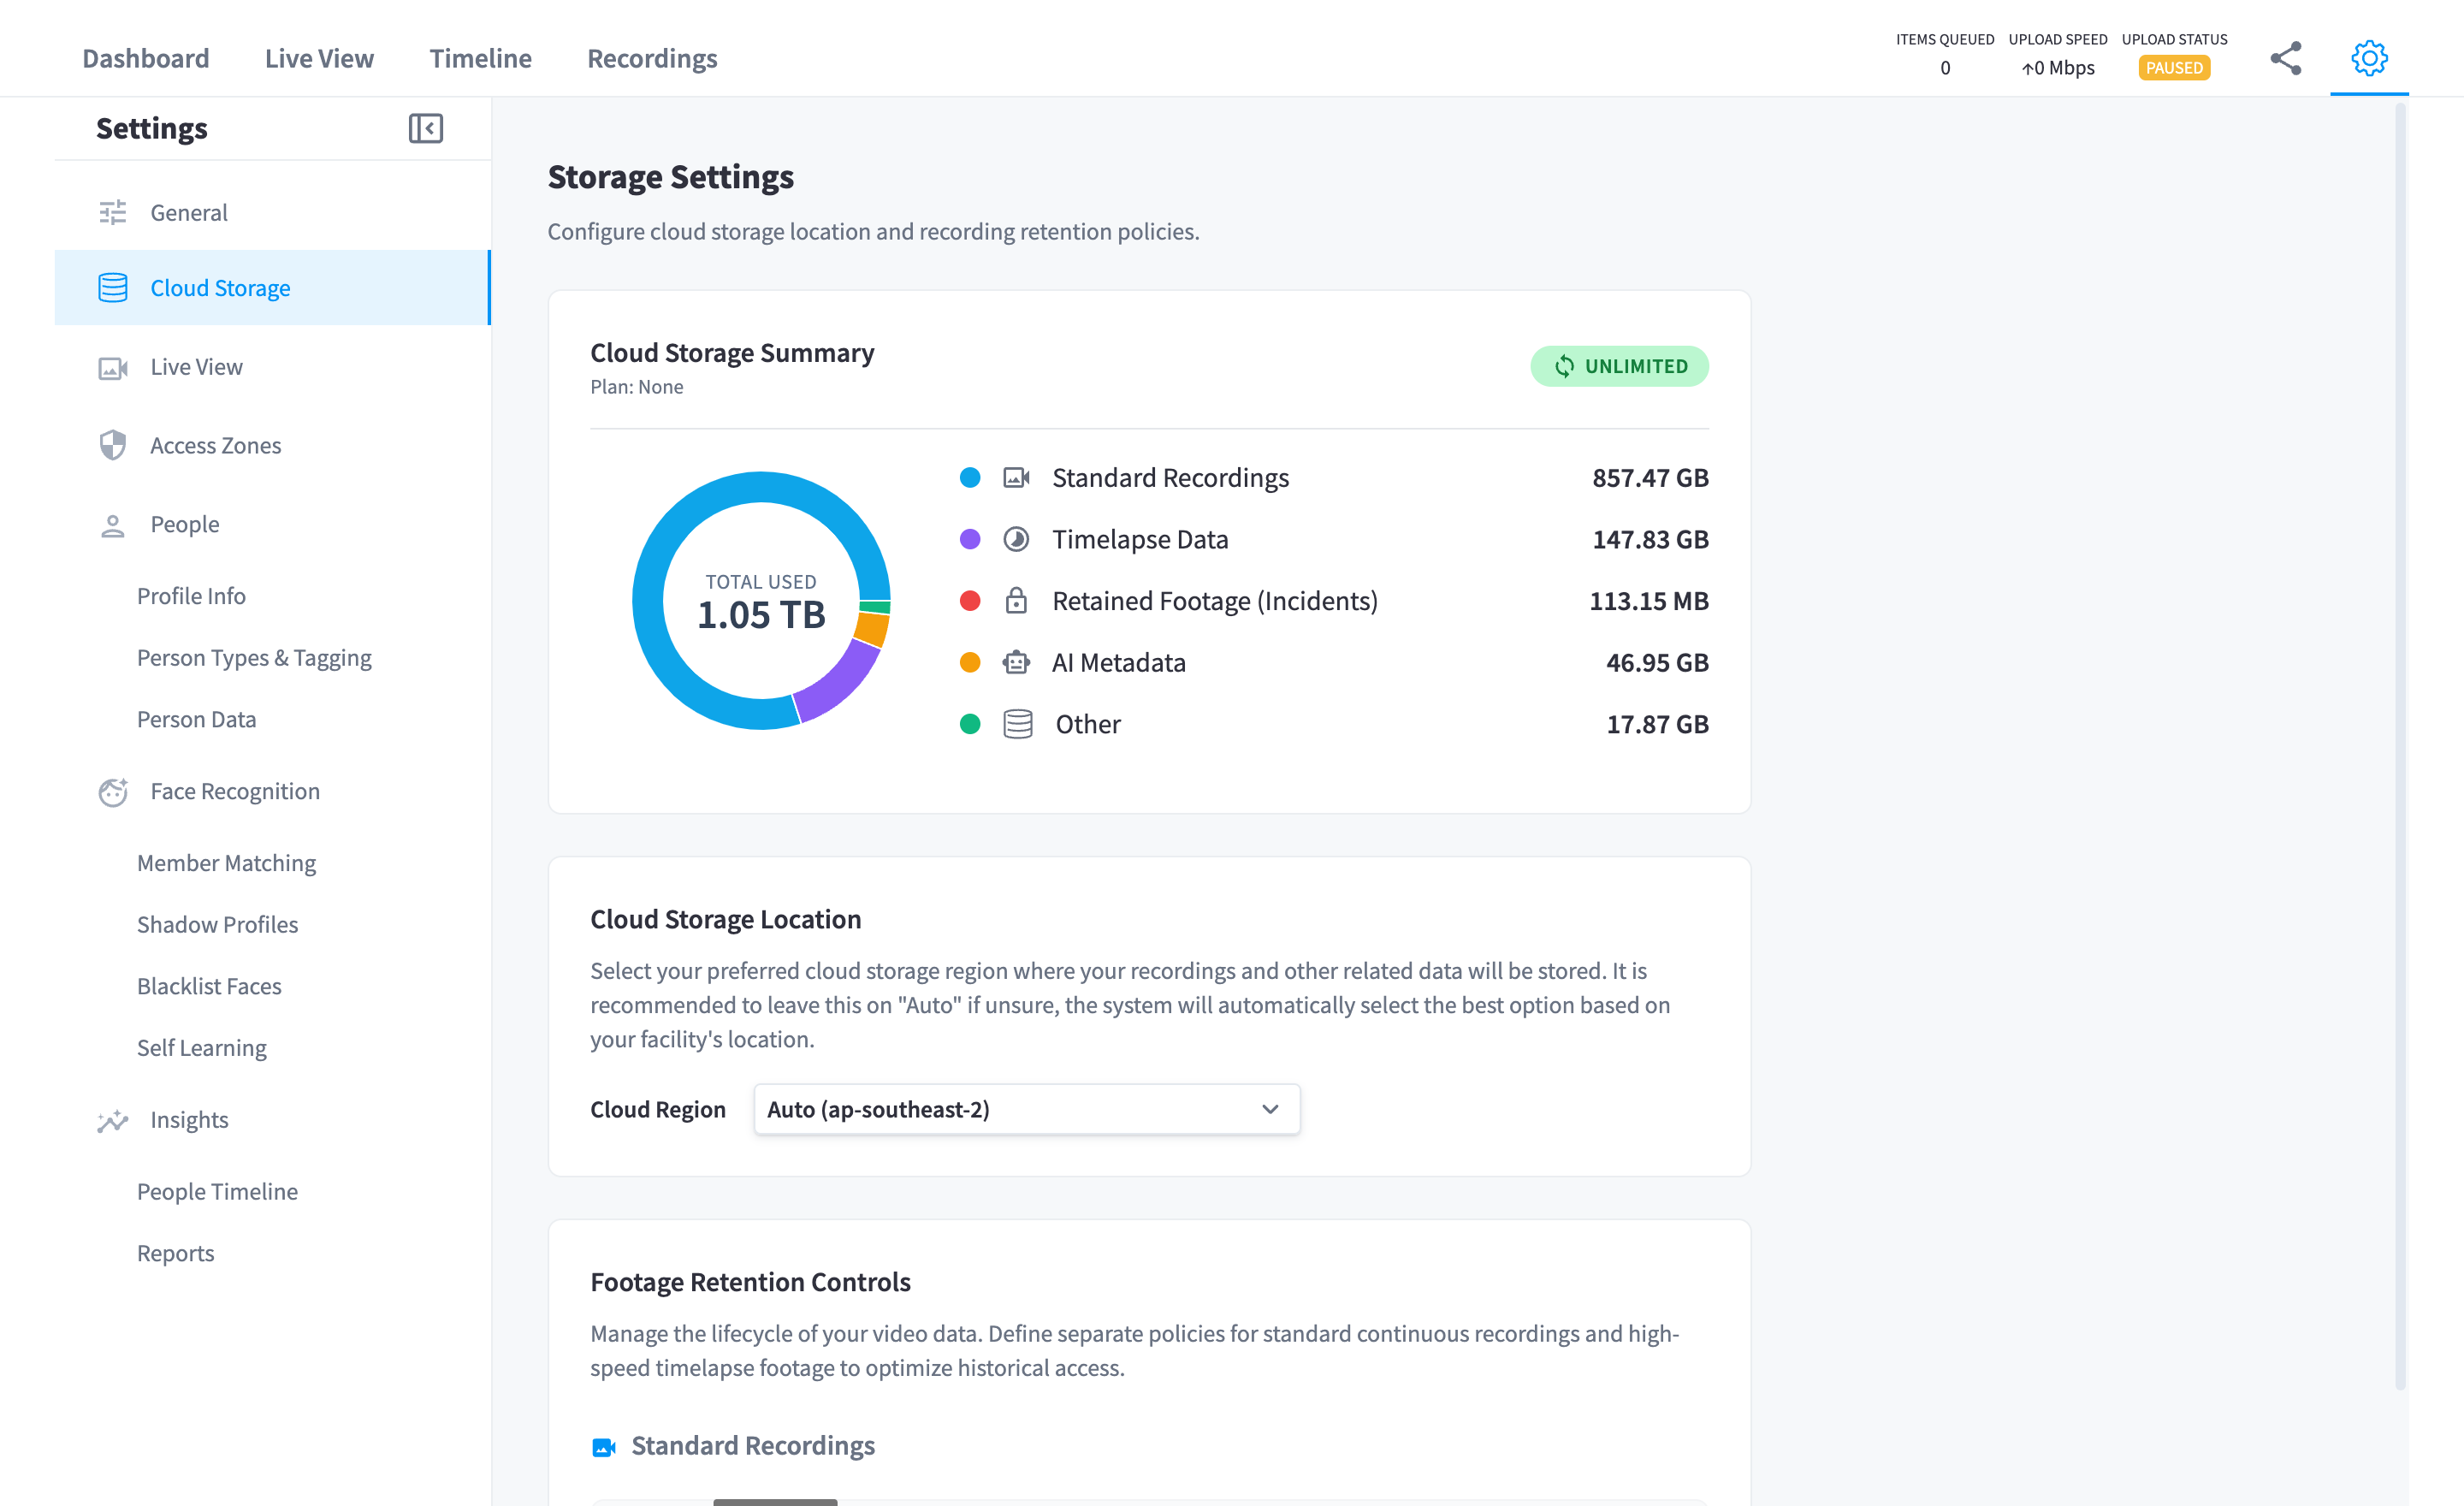Open People Timeline sub-item
Screen dimensions: 2464x1506
[x=217, y=1192]
